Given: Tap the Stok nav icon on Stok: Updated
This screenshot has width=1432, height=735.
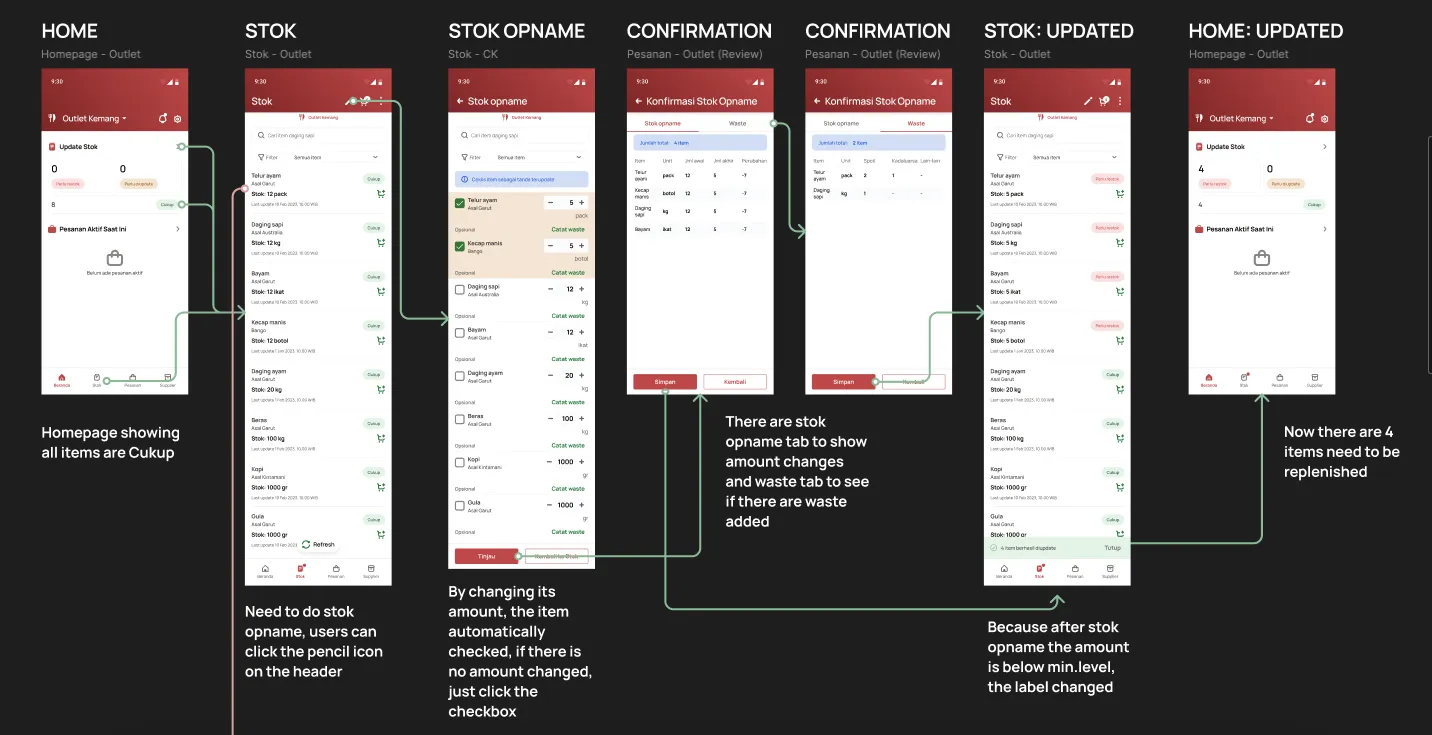Looking at the screenshot, I should tap(1040, 571).
